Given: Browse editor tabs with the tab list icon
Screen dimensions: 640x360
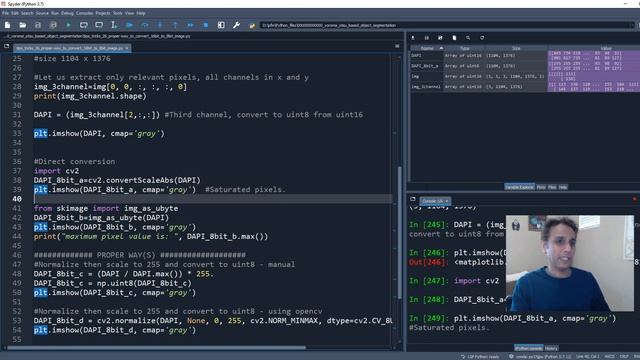Looking at the screenshot, I should tap(7, 47).
